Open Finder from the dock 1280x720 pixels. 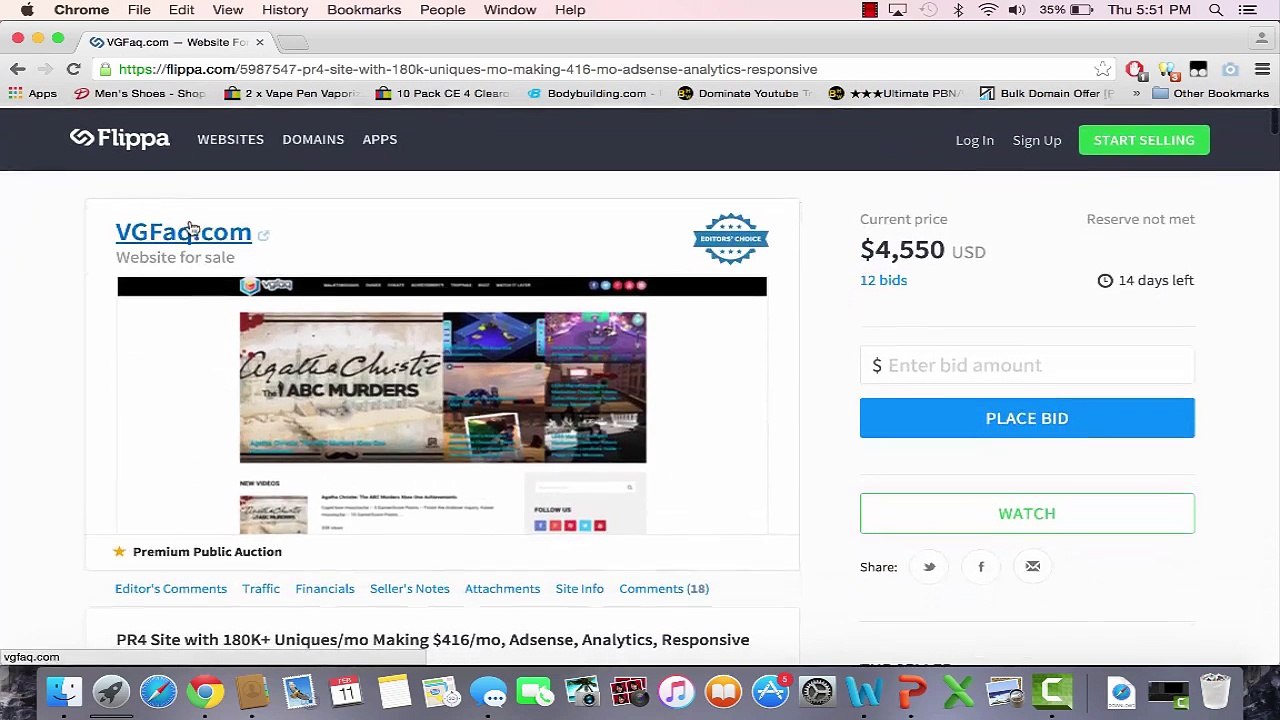click(65, 692)
